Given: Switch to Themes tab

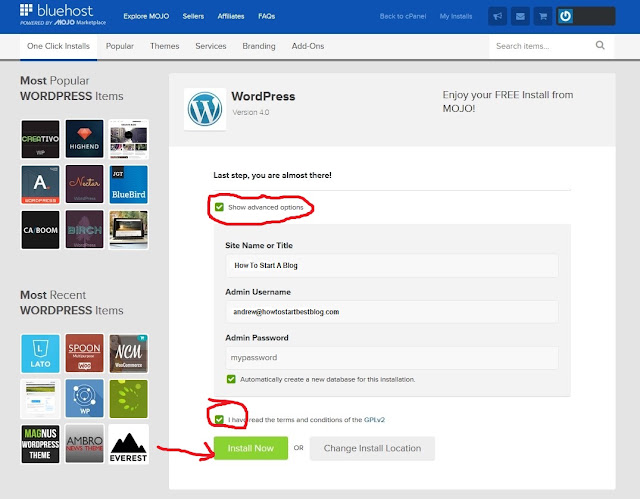Looking at the screenshot, I should (164, 46).
